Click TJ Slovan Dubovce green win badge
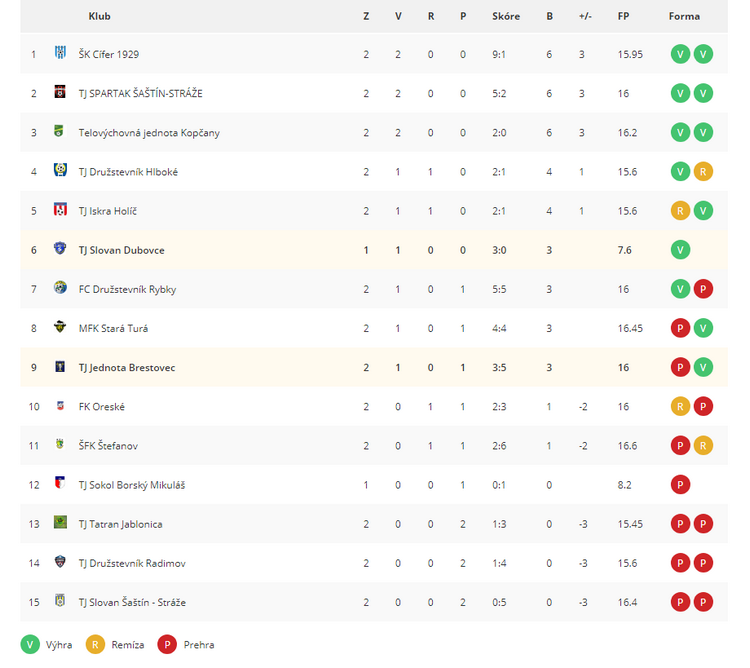This screenshot has height=668, width=750. 680,250
